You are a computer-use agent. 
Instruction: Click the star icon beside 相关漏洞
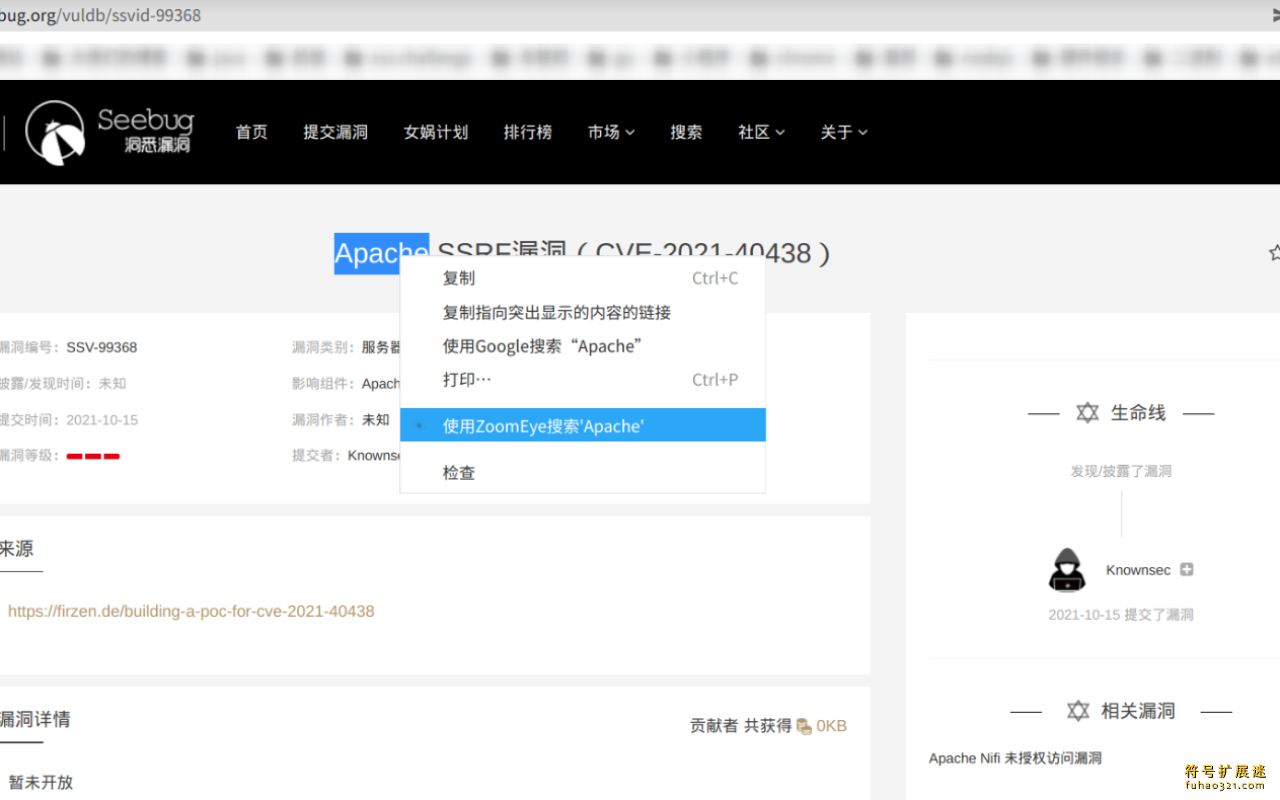click(x=1077, y=711)
